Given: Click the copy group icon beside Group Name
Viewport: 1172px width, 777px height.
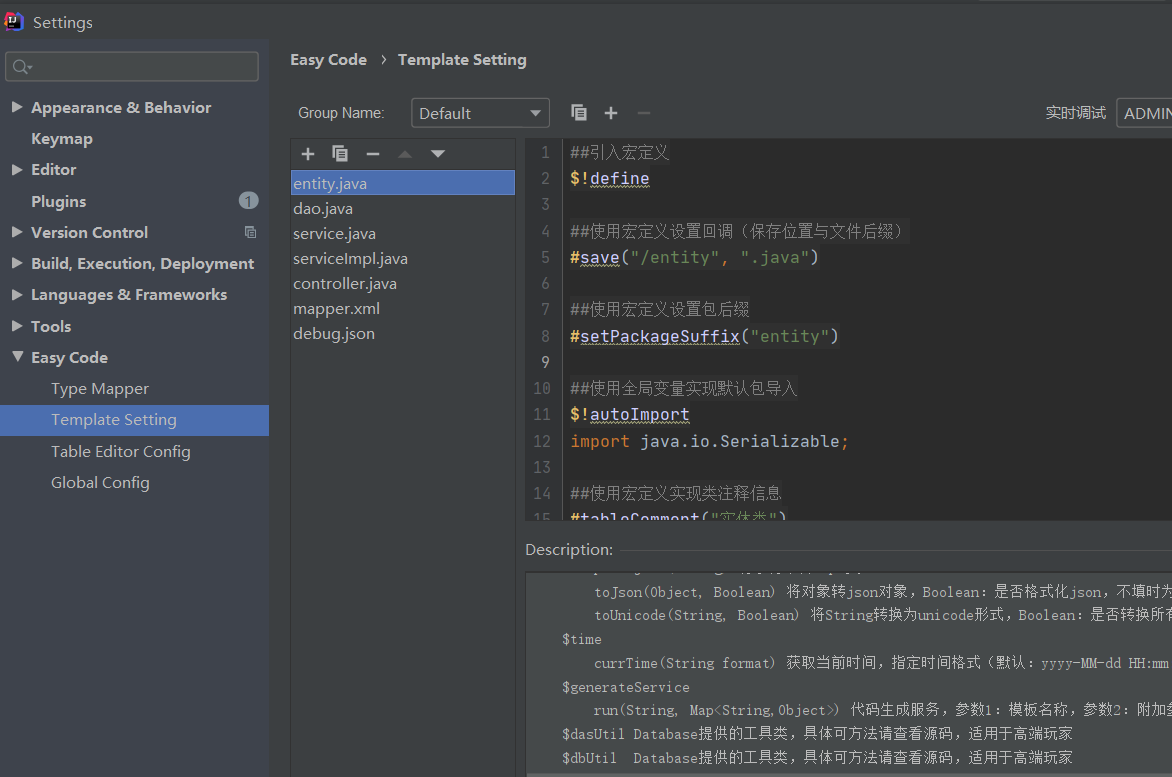Looking at the screenshot, I should (579, 113).
